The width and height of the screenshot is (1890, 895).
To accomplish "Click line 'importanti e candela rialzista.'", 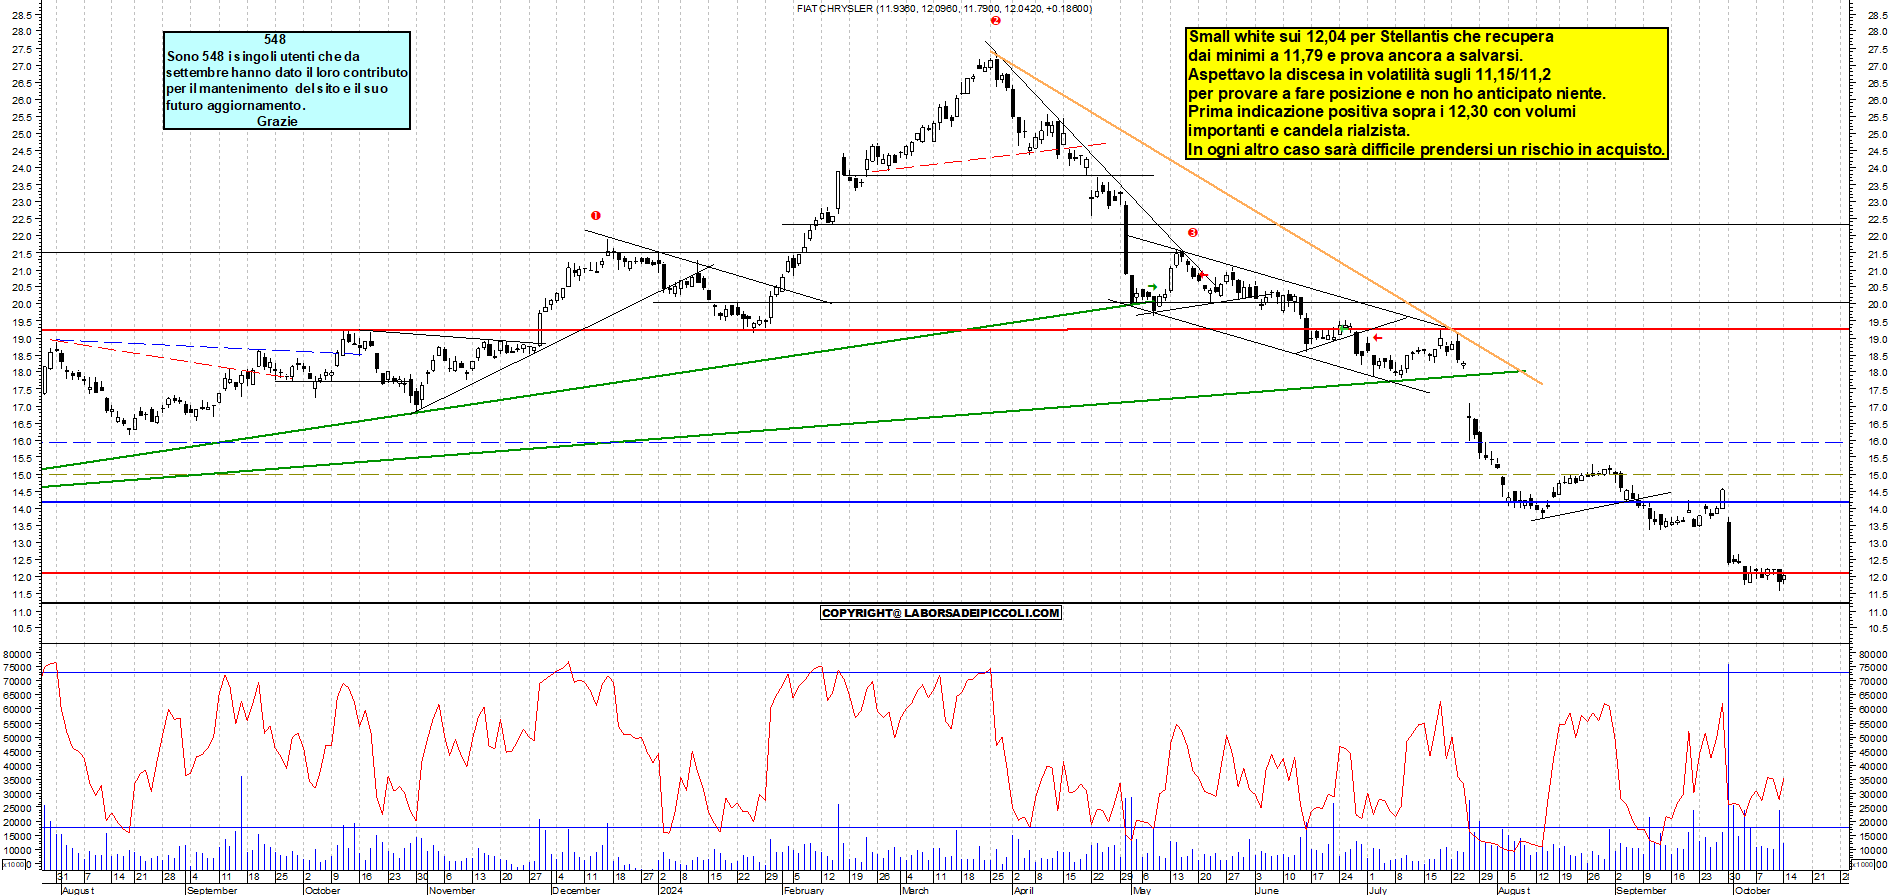I will click(x=1299, y=131).
